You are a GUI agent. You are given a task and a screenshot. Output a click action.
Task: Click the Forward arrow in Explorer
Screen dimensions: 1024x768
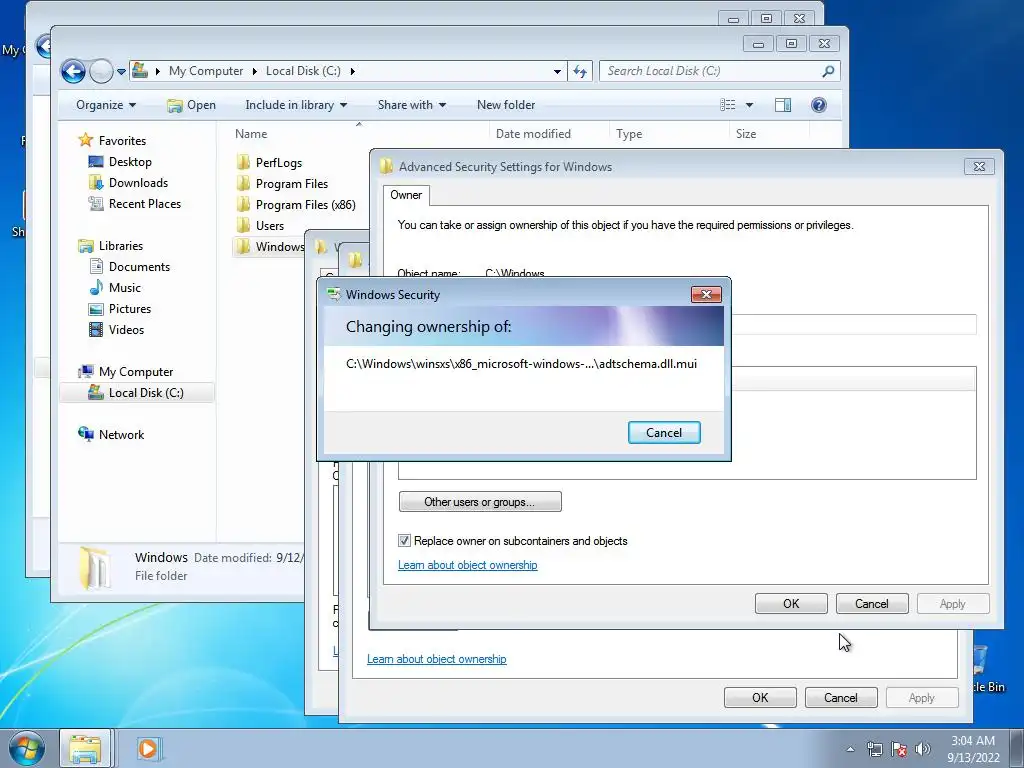point(101,71)
